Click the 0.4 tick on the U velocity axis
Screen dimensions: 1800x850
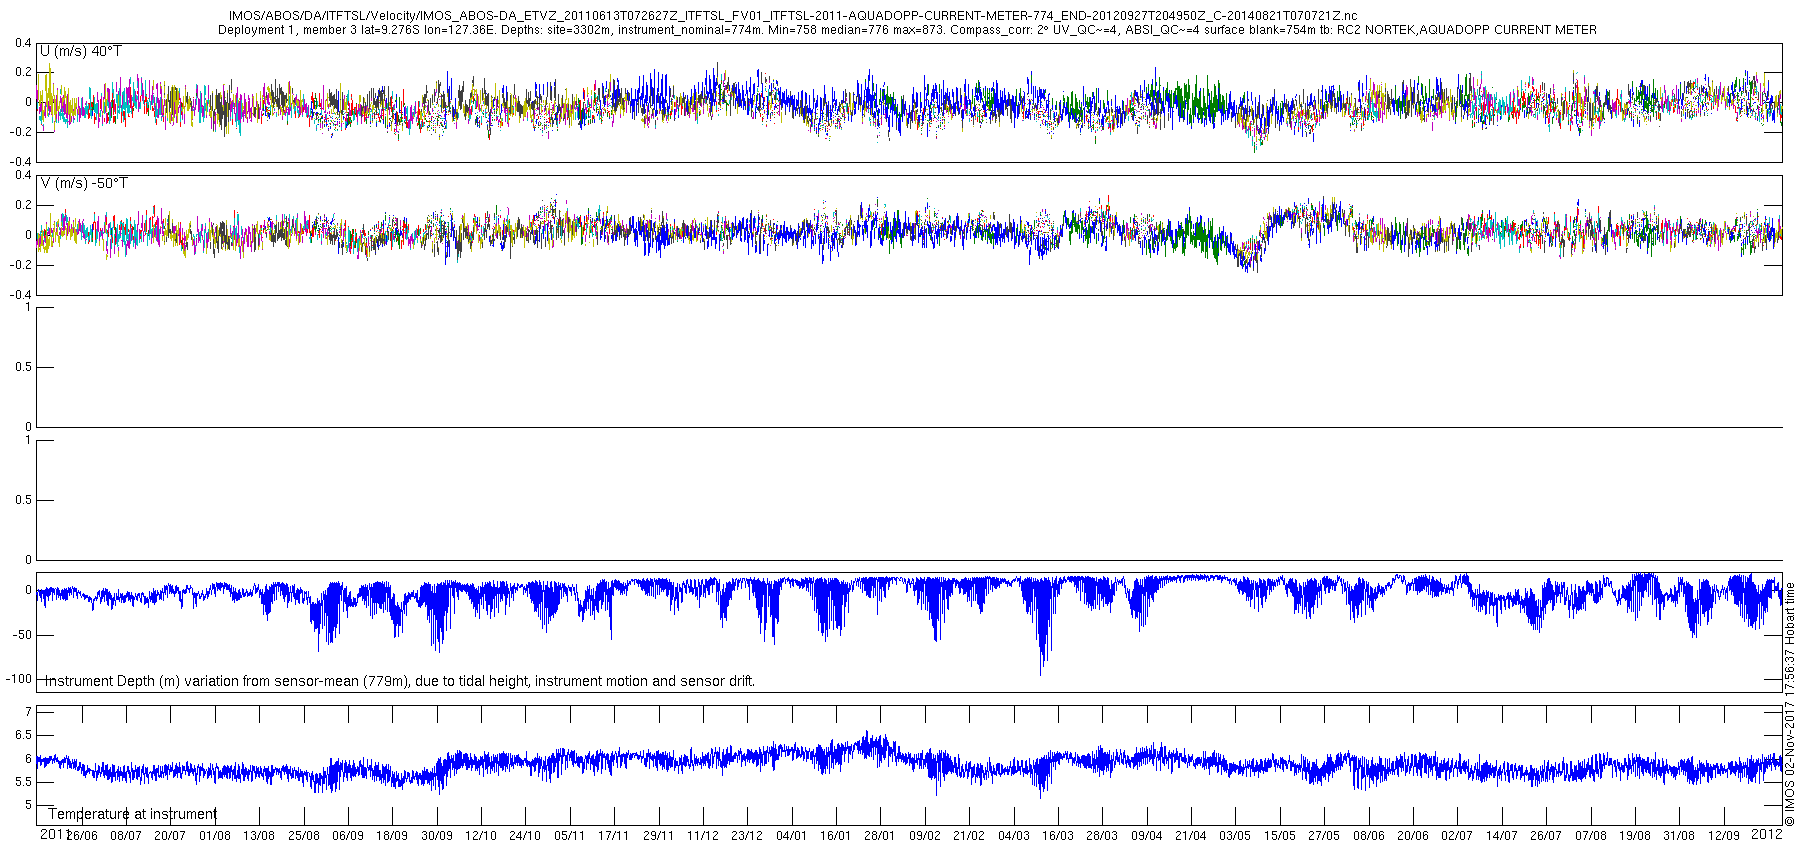pos(25,43)
